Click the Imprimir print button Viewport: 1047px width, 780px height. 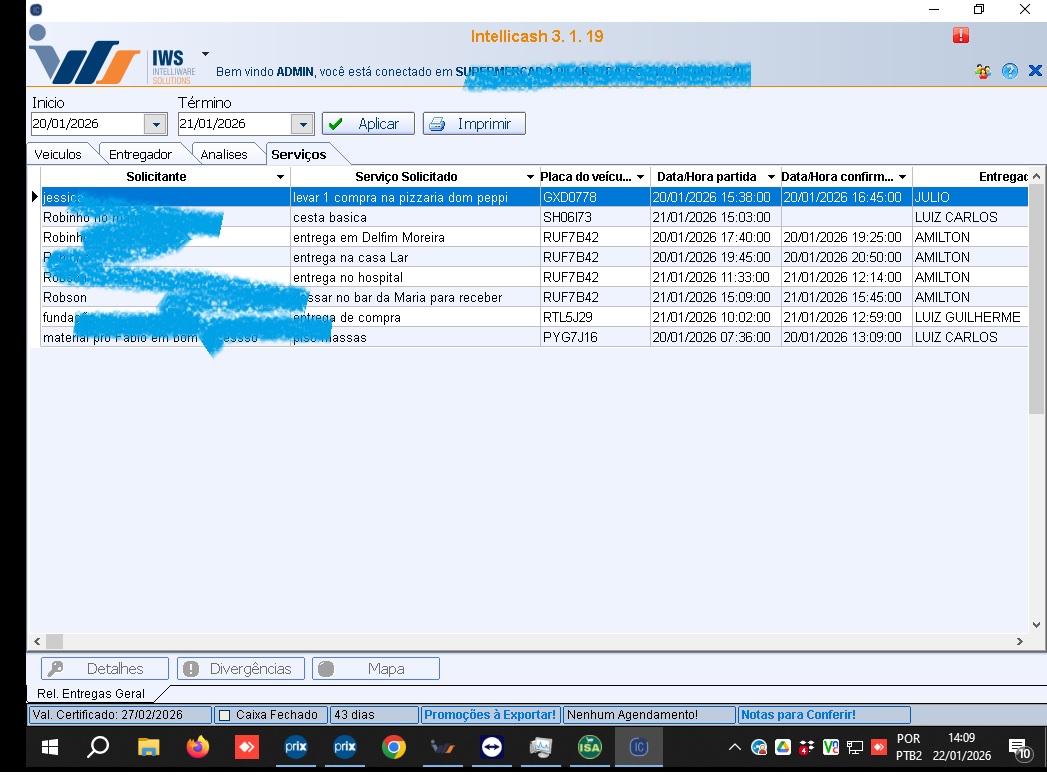coord(473,124)
